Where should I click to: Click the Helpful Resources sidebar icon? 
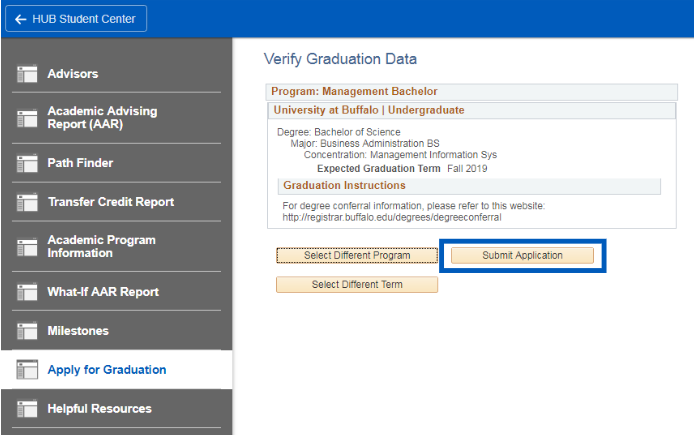point(27,409)
